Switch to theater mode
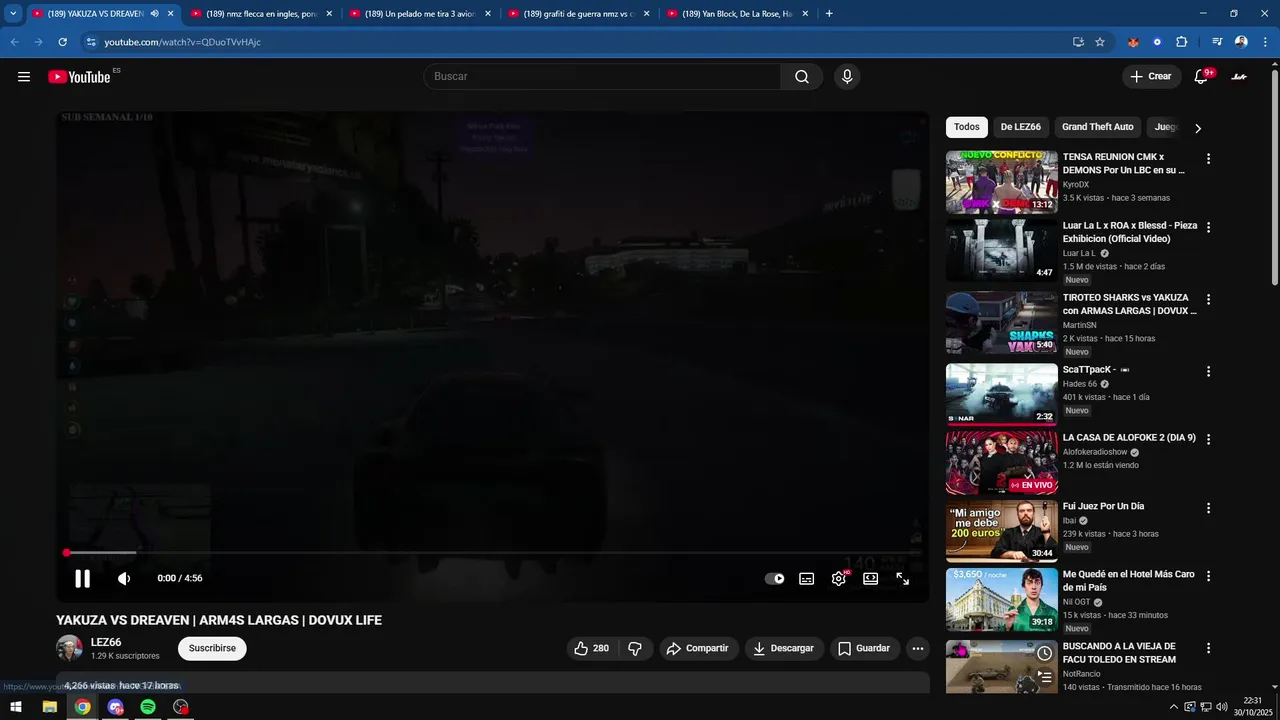The image size is (1280, 720). click(871, 578)
